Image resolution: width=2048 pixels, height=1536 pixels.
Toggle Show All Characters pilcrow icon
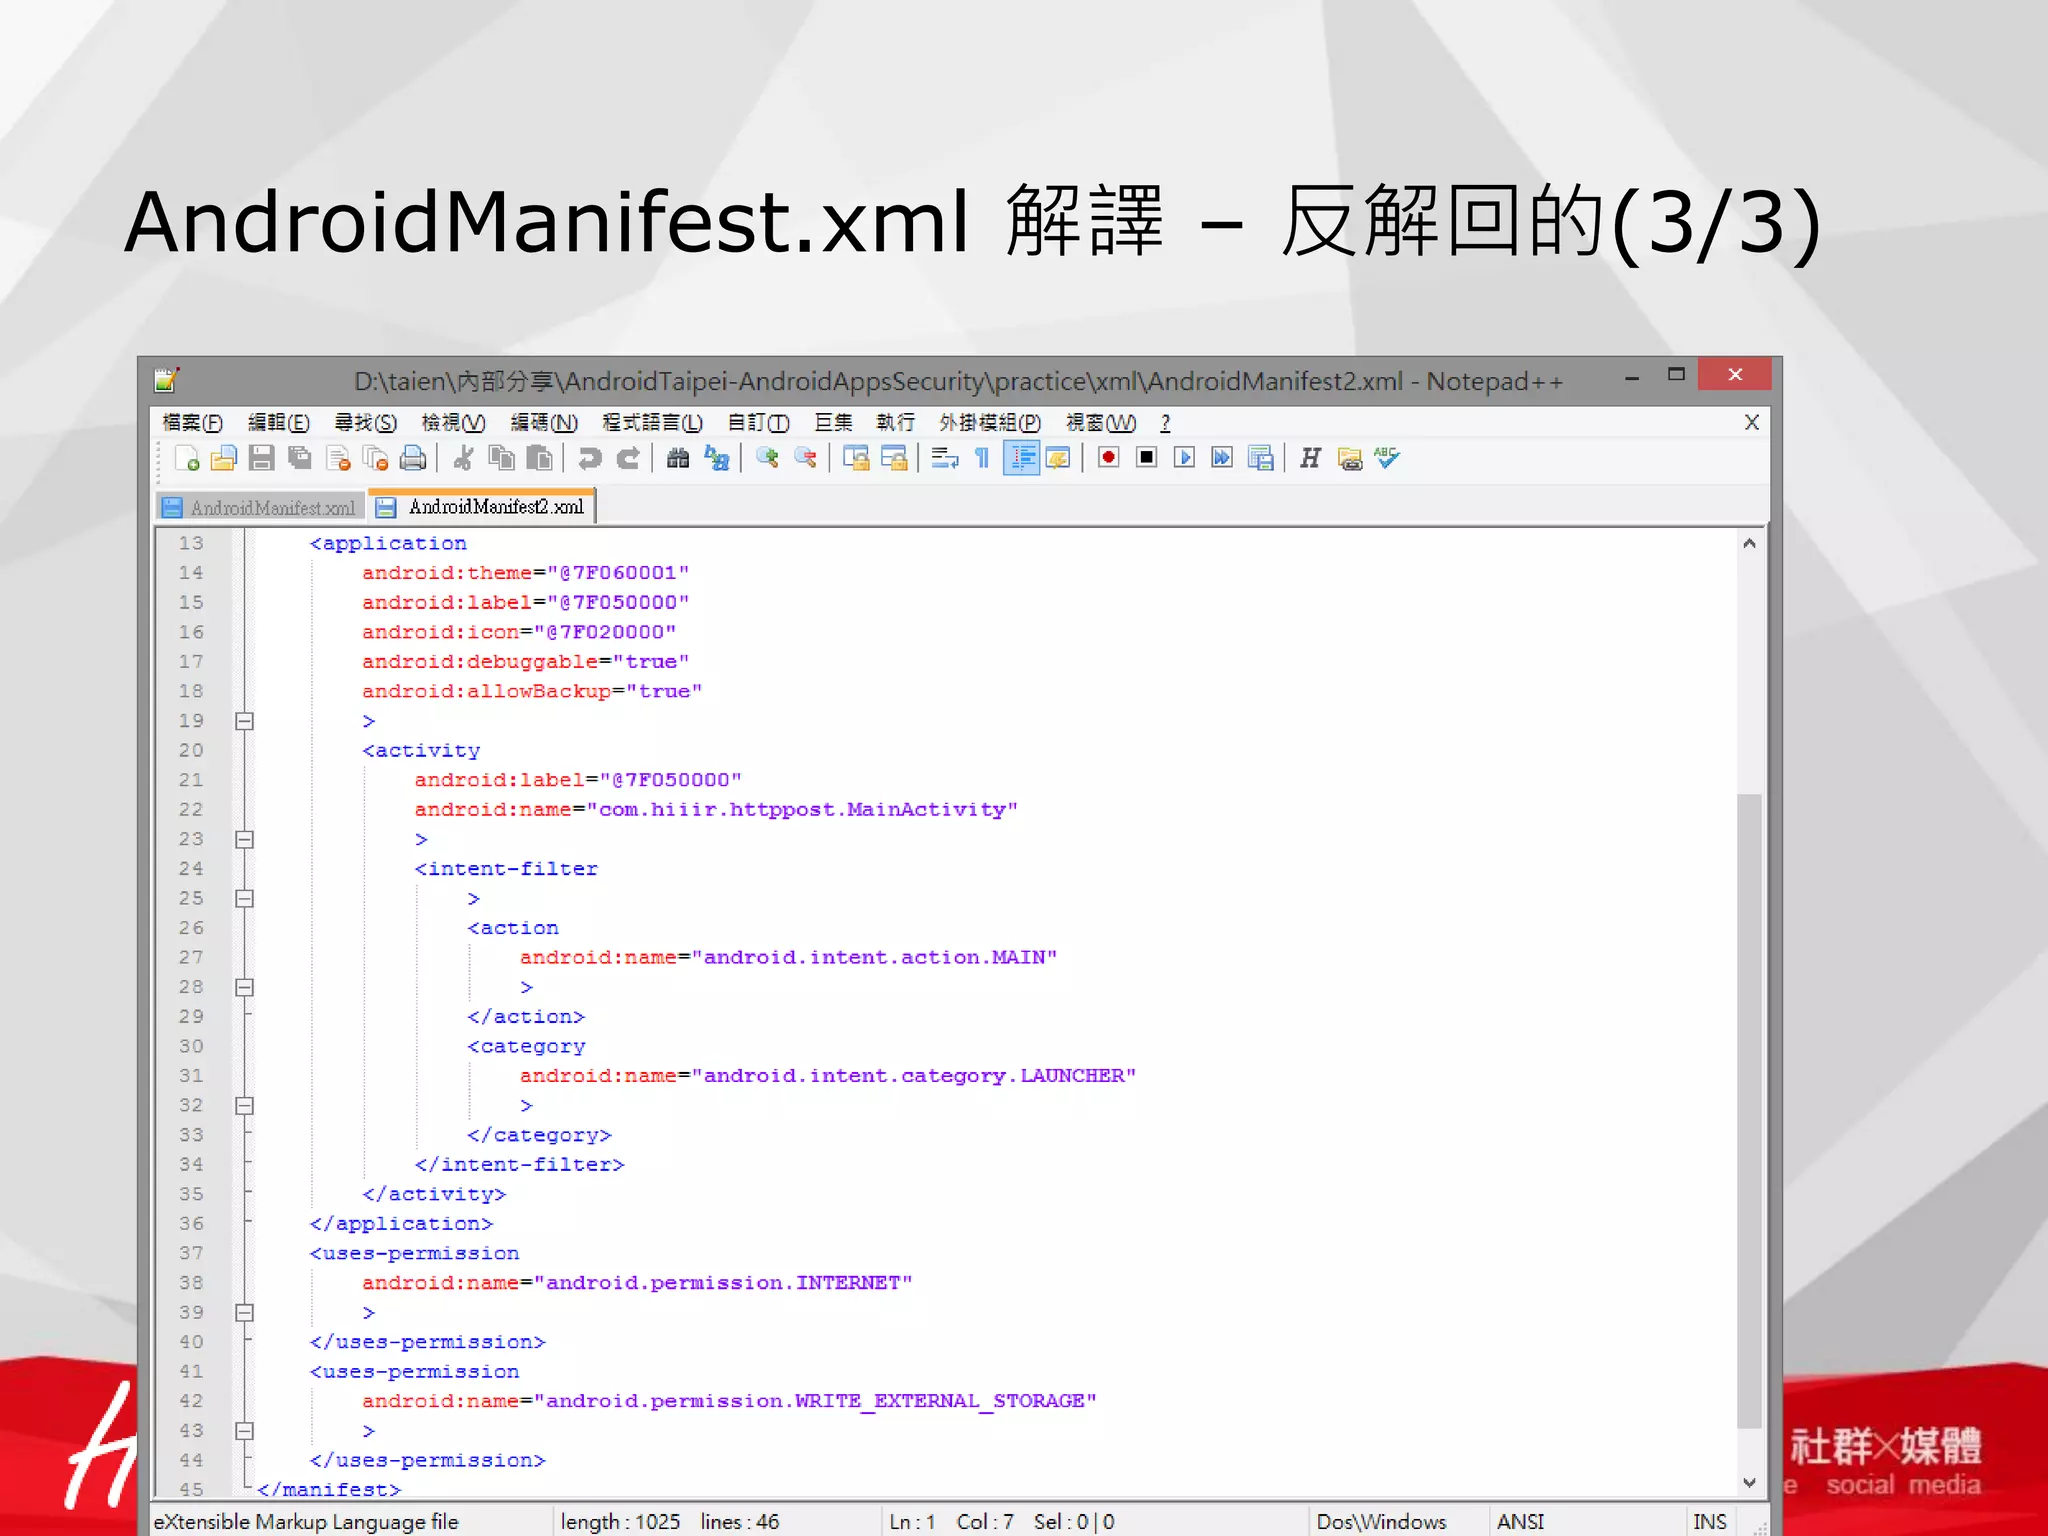pyautogui.click(x=982, y=459)
